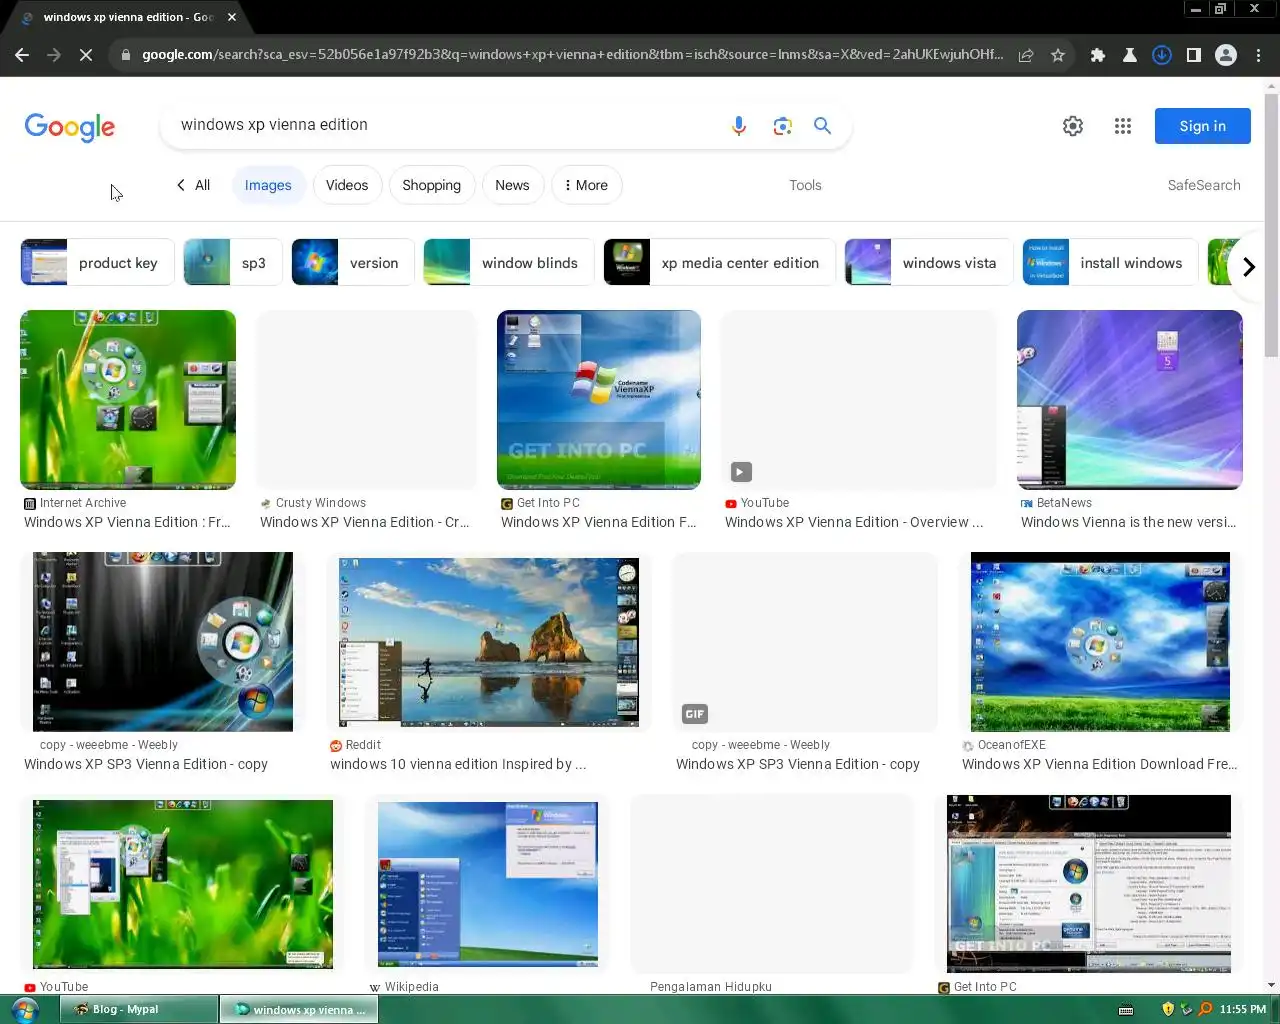Search by image with Google Lens icon
Image resolution: width=1280 pixels, height=1024 pixels.
(782, 126)
